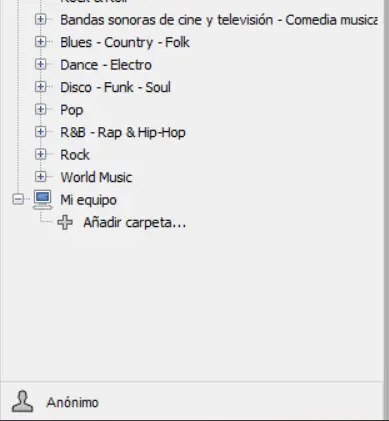Expand the Pop genre node

click(40, 109)
